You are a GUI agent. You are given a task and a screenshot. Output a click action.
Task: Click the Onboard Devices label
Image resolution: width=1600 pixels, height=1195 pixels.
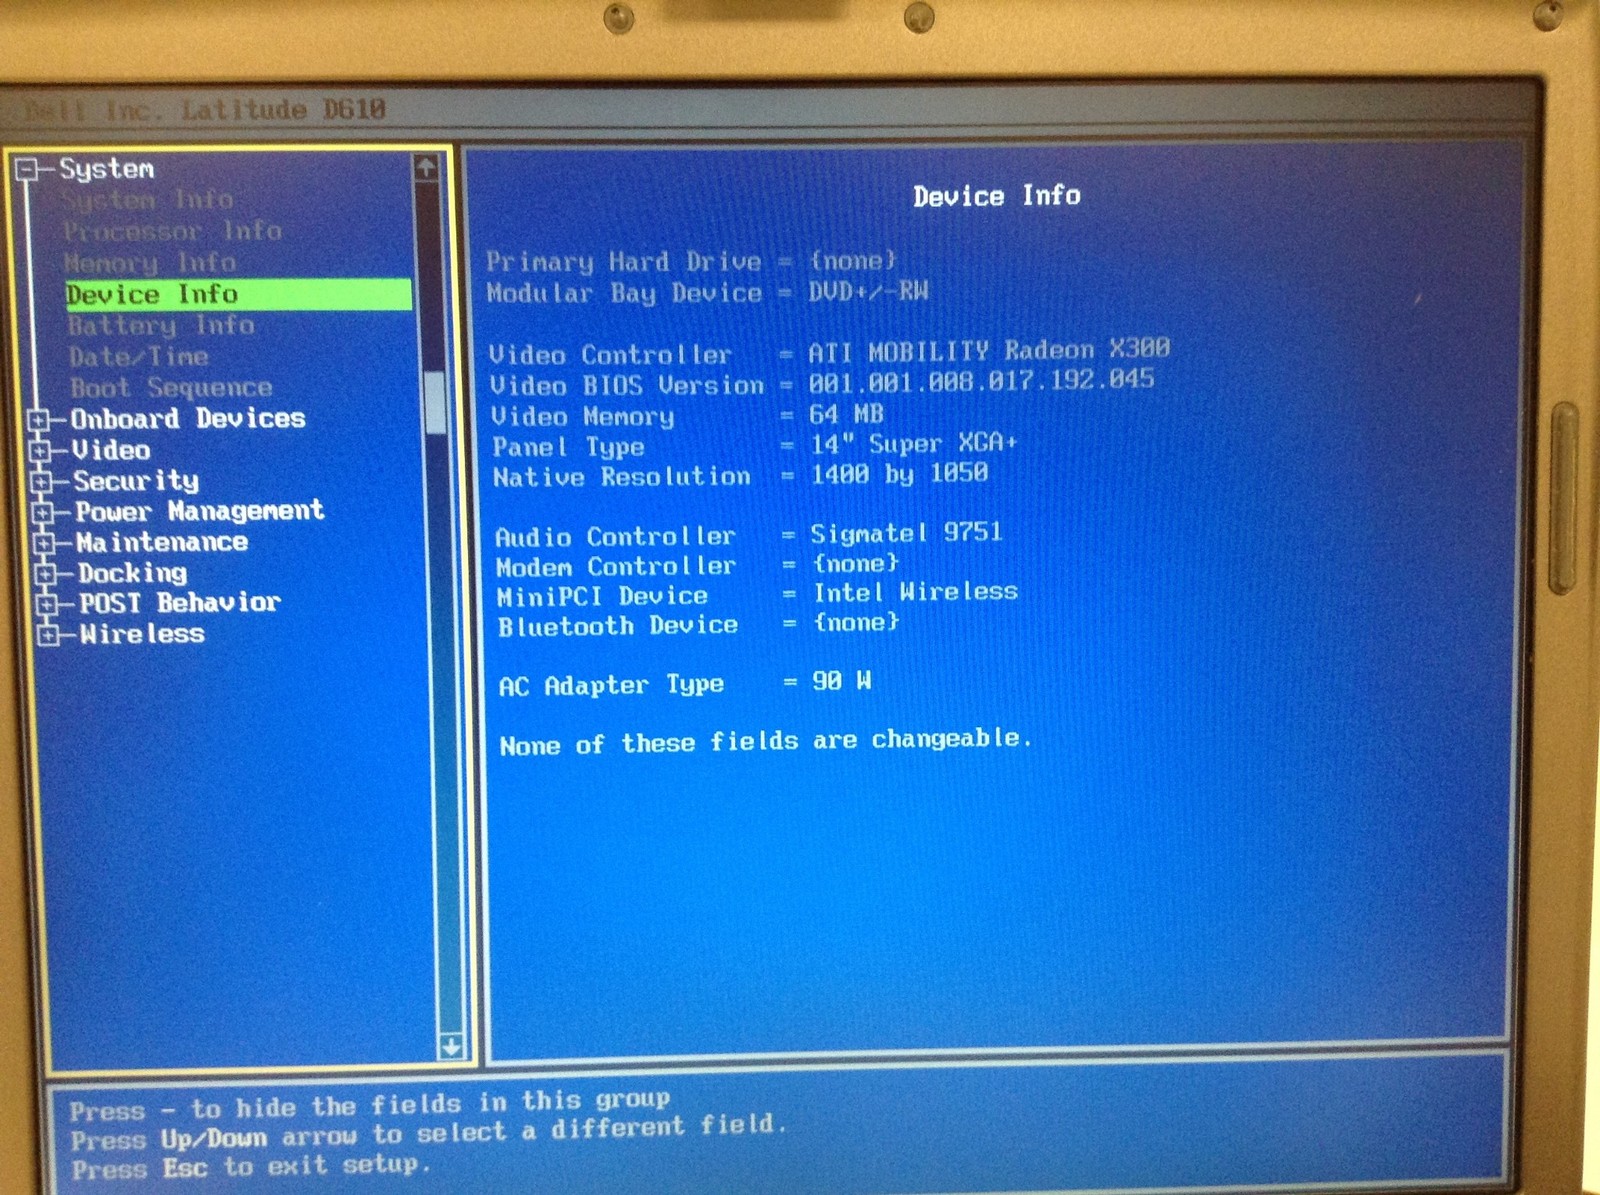point(188,419)
